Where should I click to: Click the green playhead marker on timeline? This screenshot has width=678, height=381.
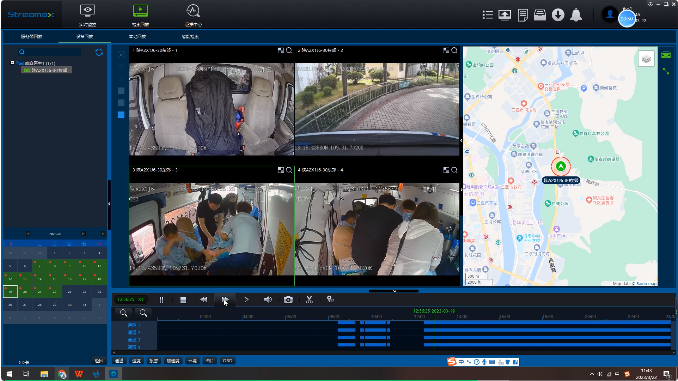click(x=434, y=311)
